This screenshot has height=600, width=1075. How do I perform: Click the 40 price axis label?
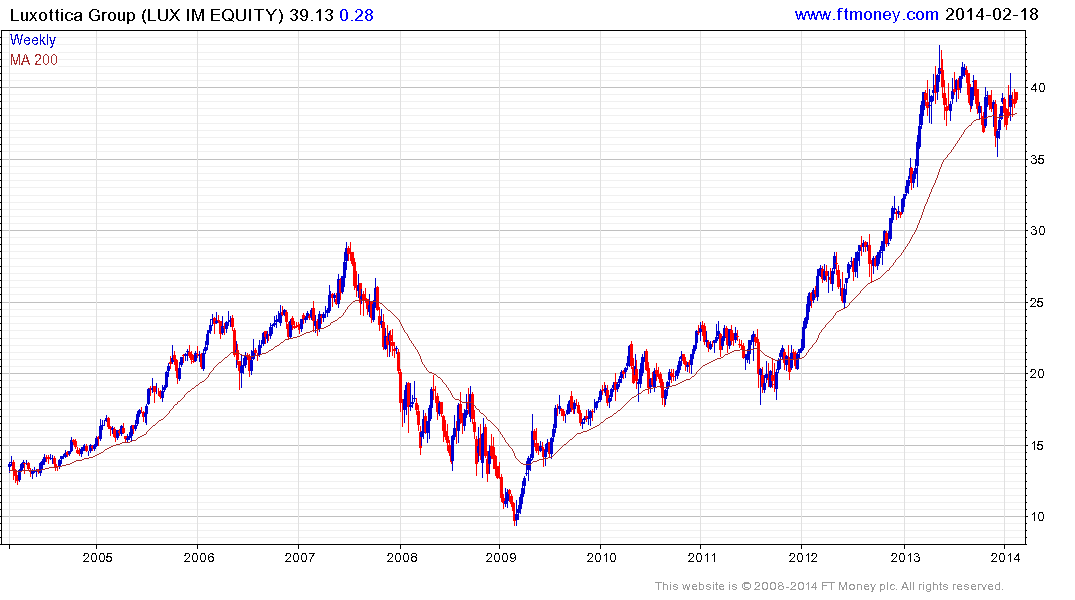point(1038,88)
